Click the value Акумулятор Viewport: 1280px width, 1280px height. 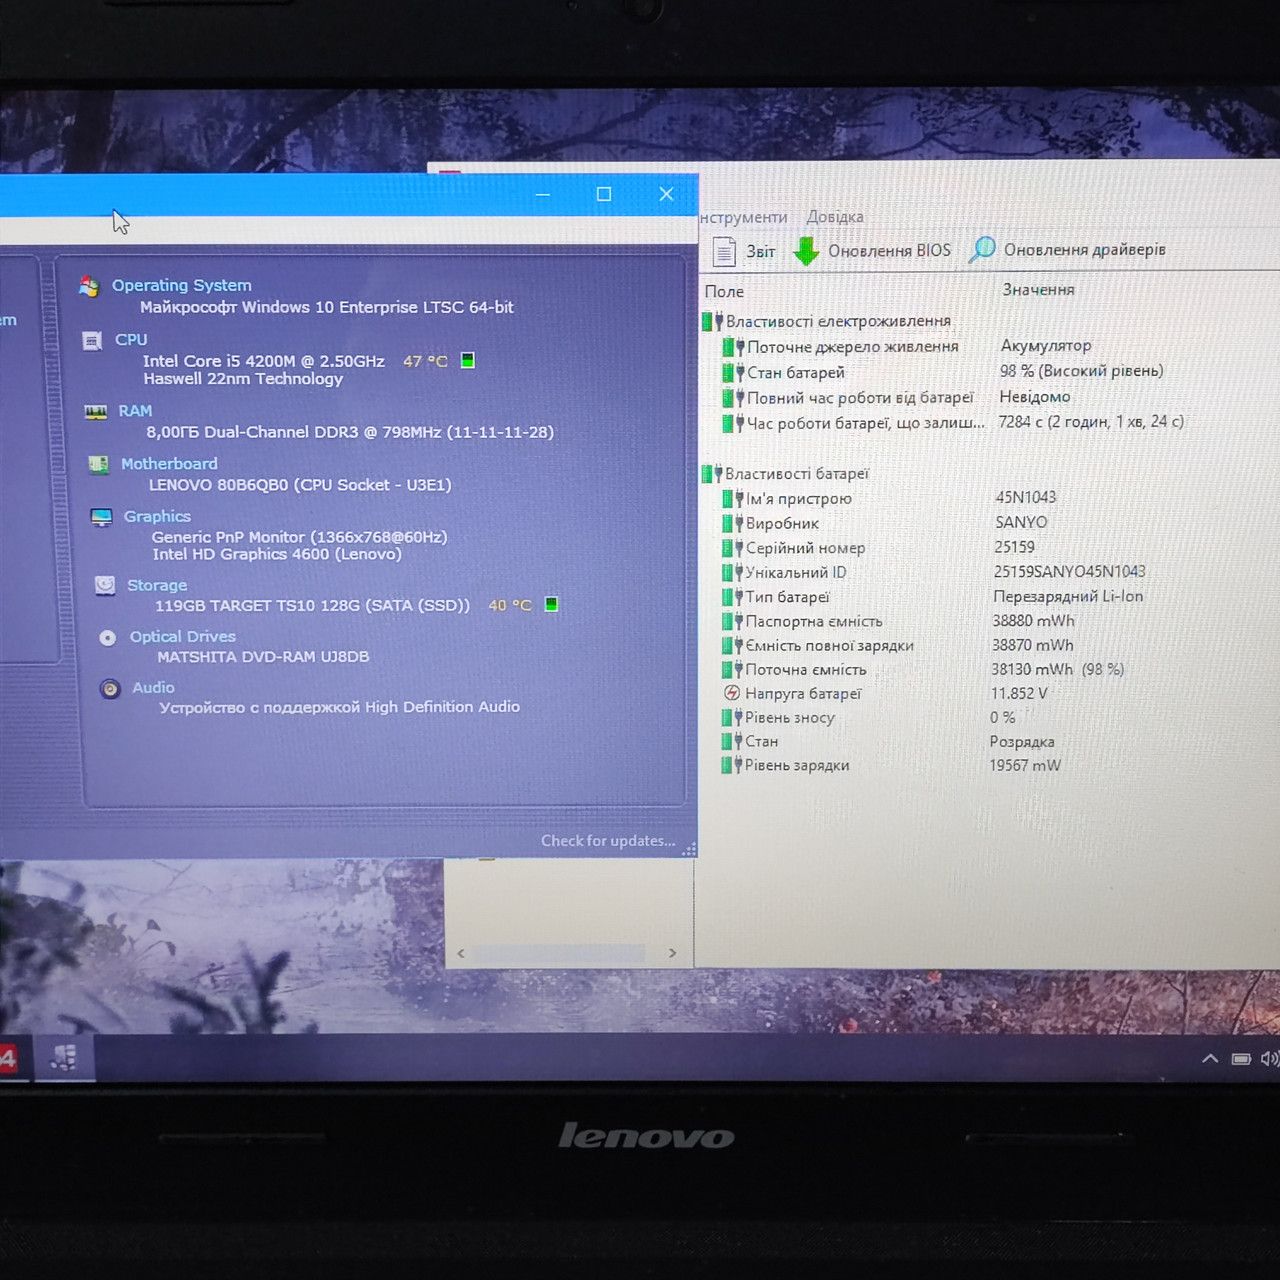[1046, 345]
